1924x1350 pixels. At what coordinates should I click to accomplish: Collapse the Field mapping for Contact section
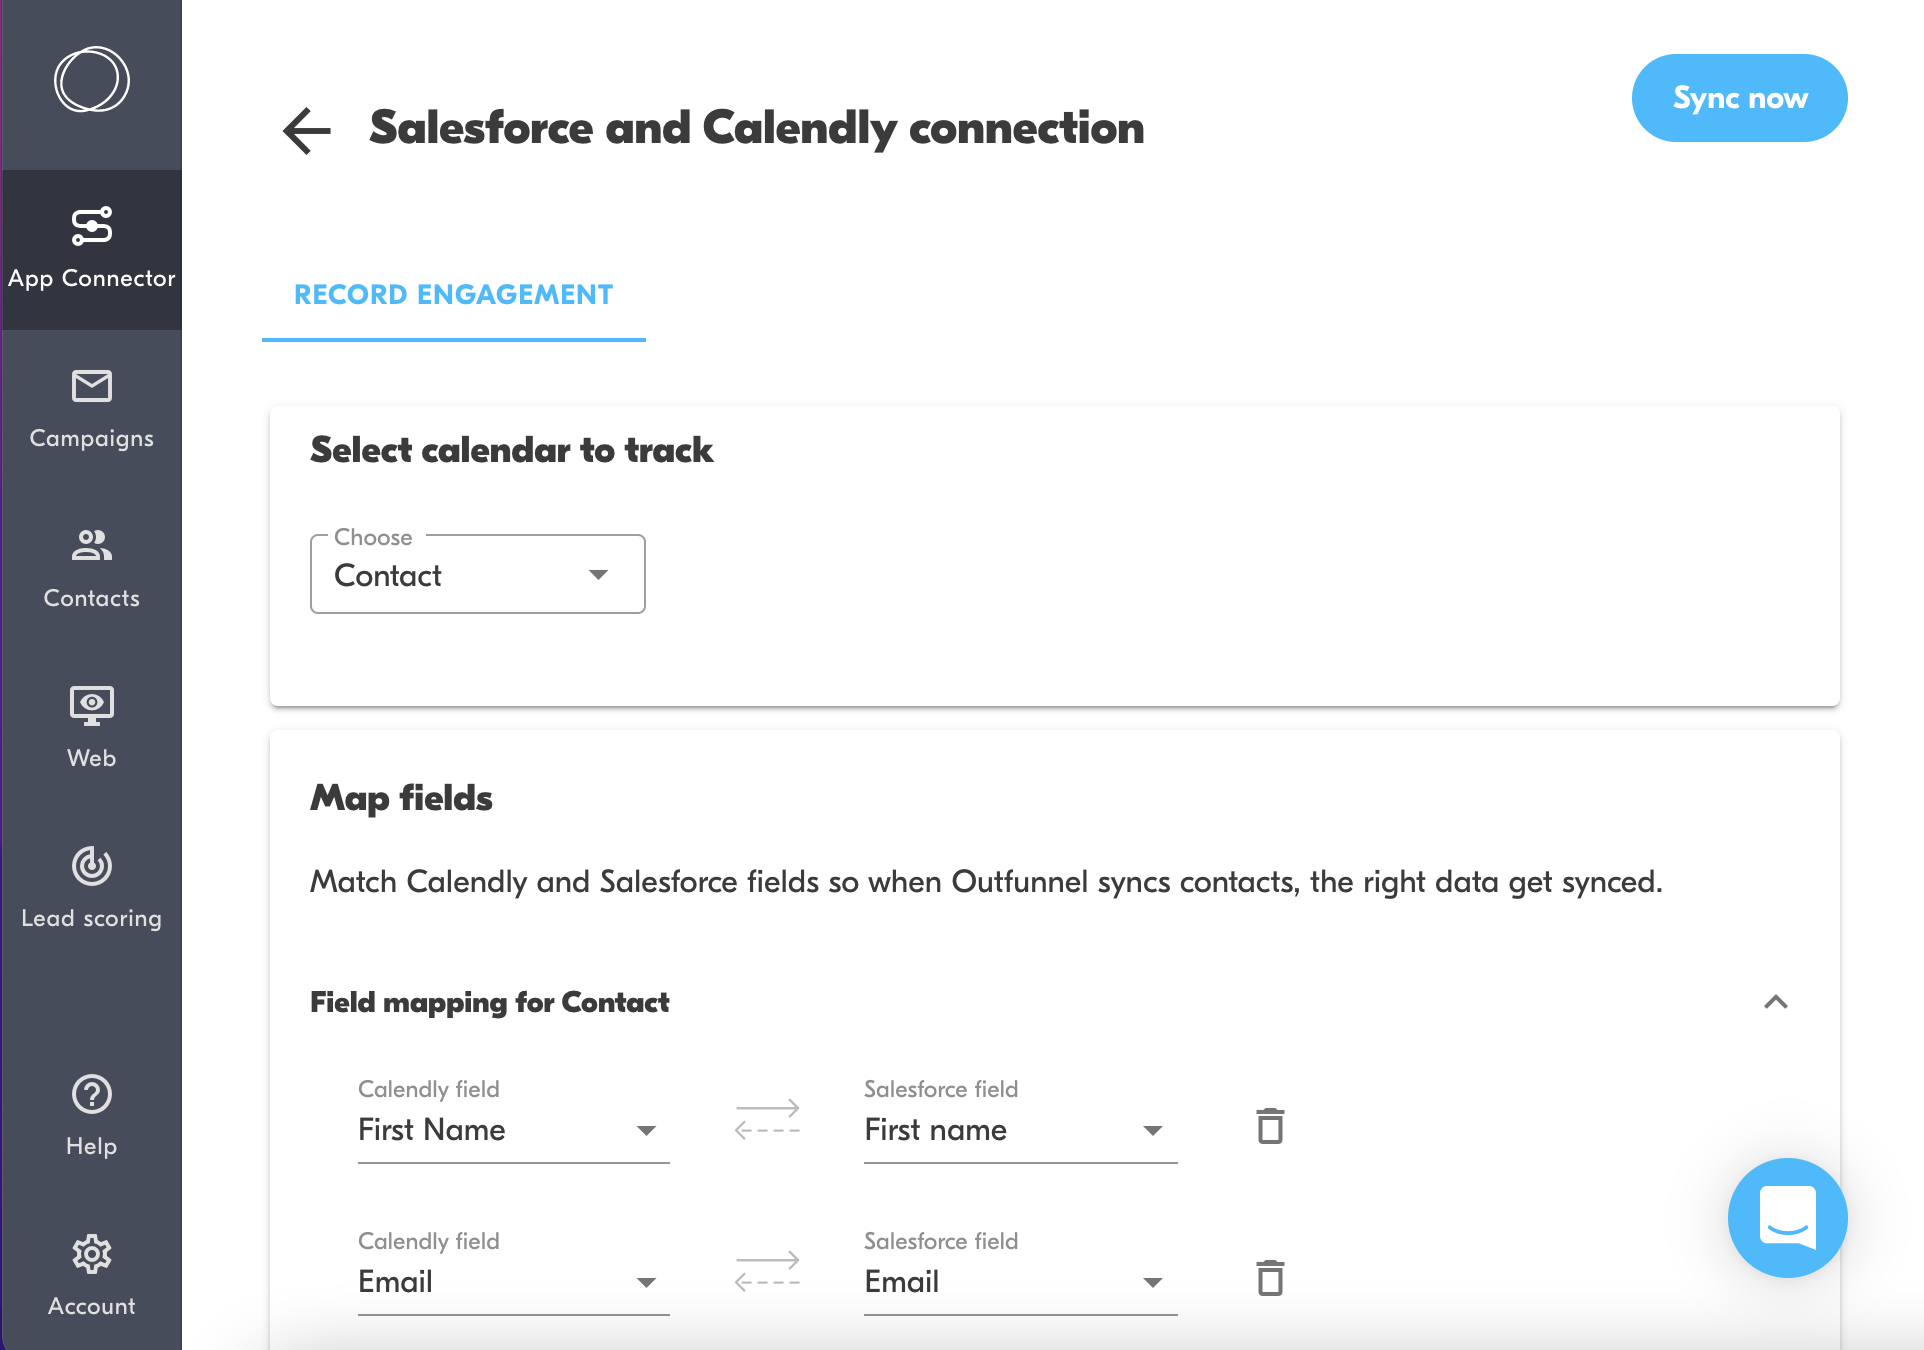point(1776,1002)
